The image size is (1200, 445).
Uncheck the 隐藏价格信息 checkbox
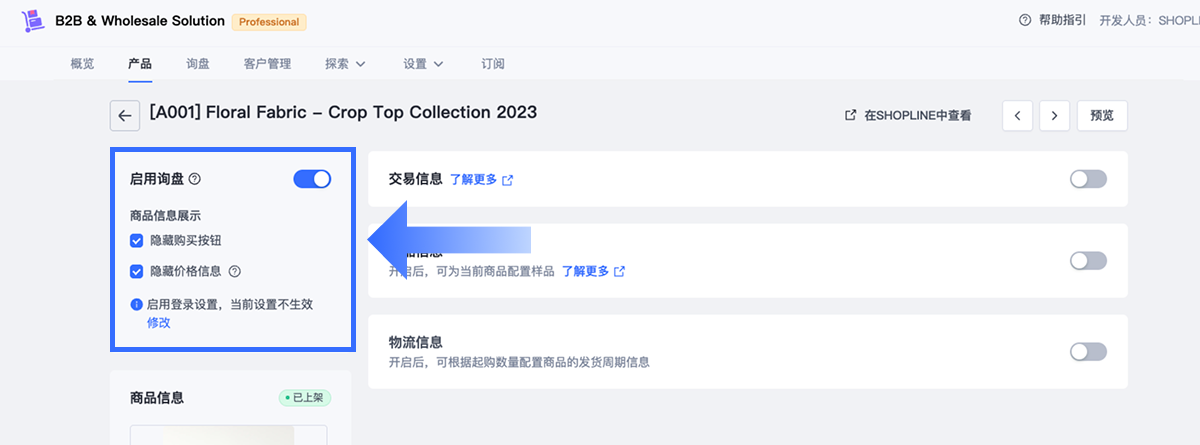pyautogui.click(x=136, y=271)
